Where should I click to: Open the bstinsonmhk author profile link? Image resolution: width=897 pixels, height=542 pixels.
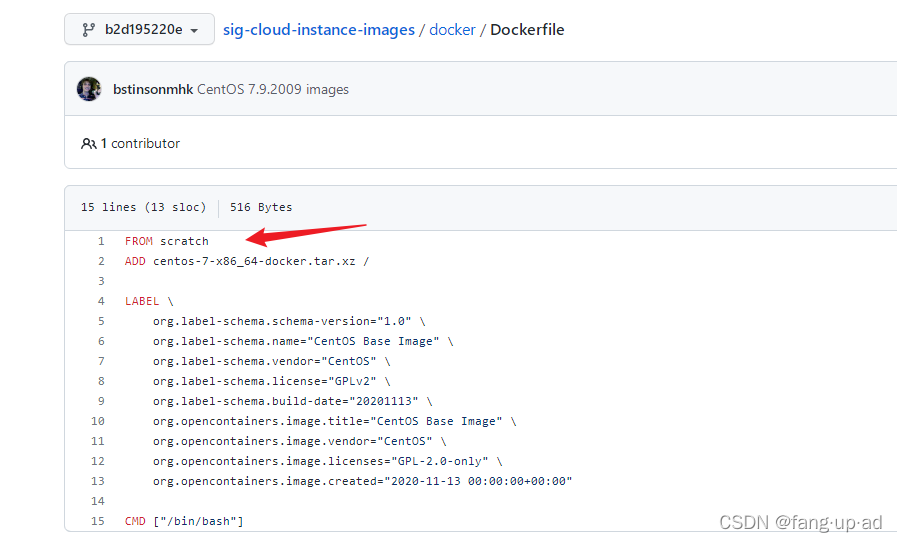(153, 89)
